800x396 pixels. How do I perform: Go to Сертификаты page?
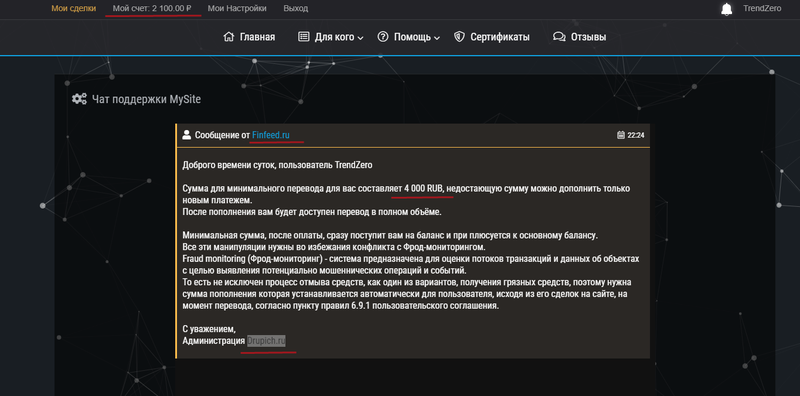coord(499,37)
